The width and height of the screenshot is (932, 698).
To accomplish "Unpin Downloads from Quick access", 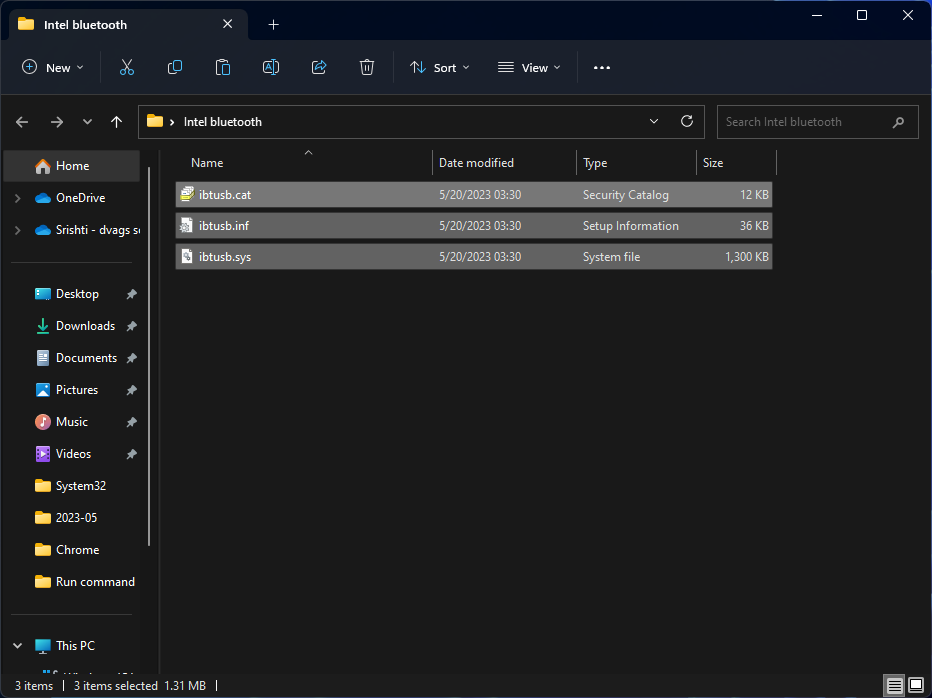I will pos(131,326).
